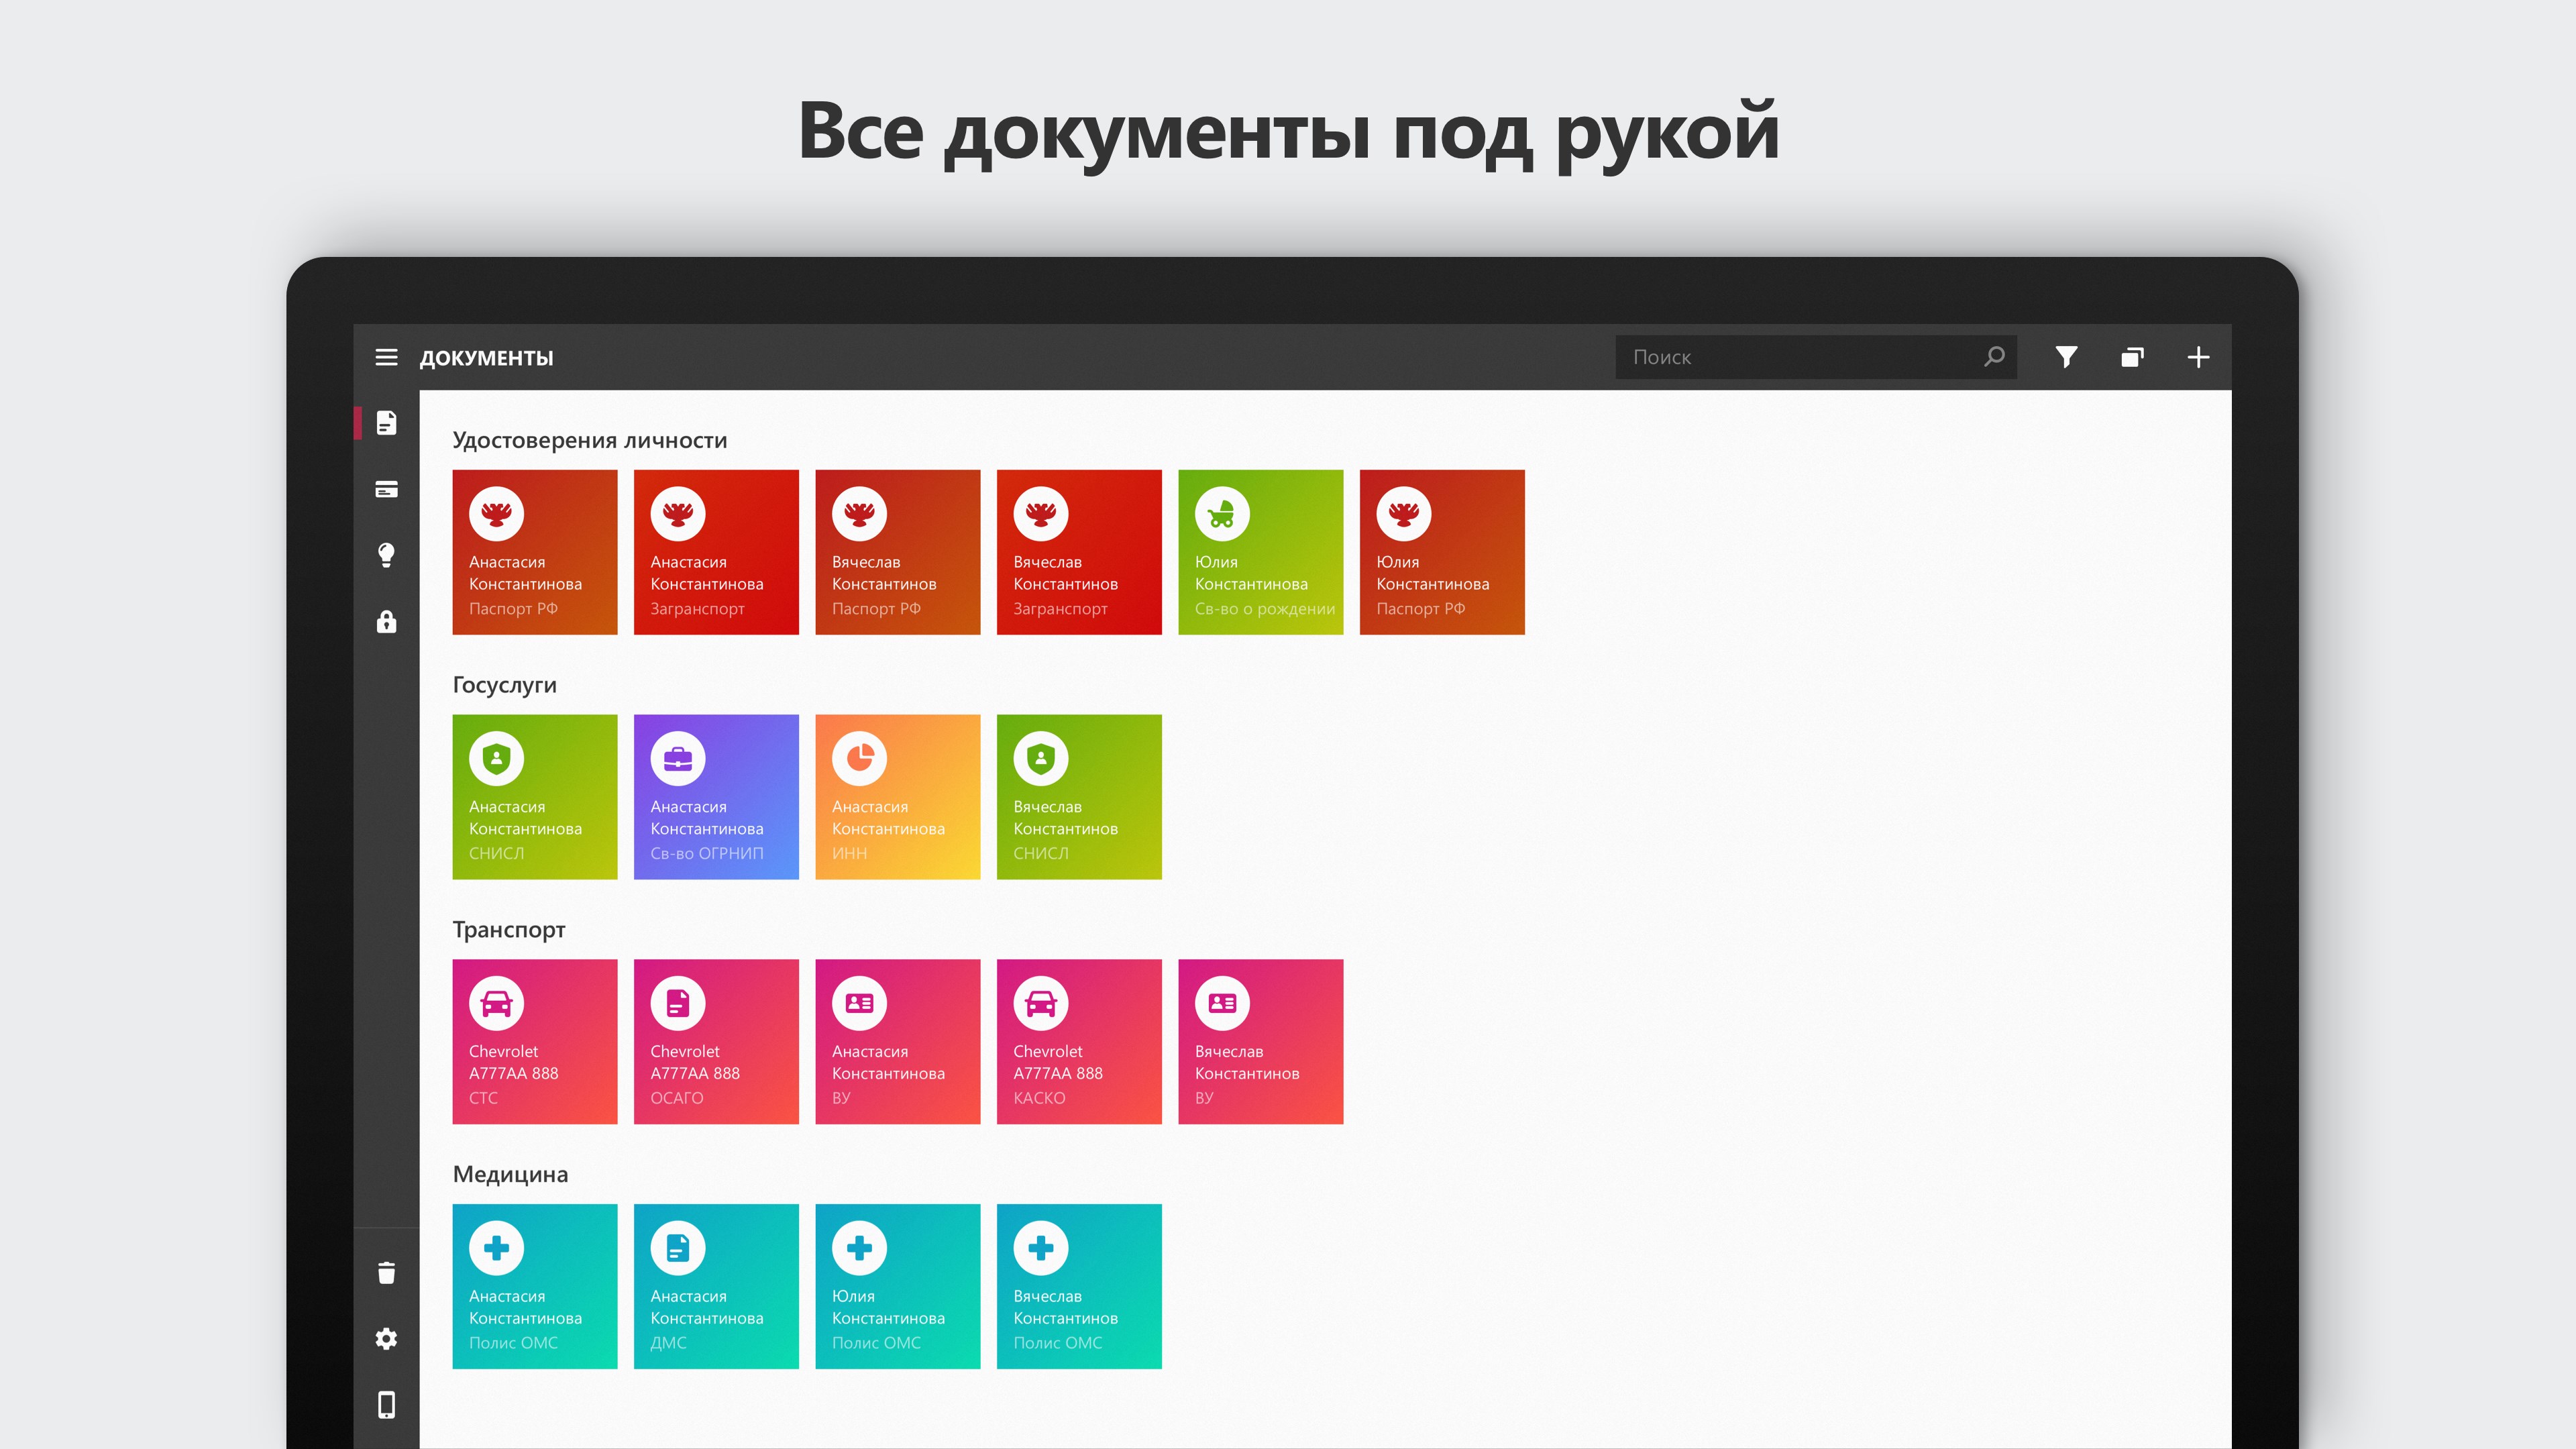Open the lightbulb ideas sidebar section
Image resolution: width=2576 pixels, height=1449 pixels.
[x=386, y=555]
